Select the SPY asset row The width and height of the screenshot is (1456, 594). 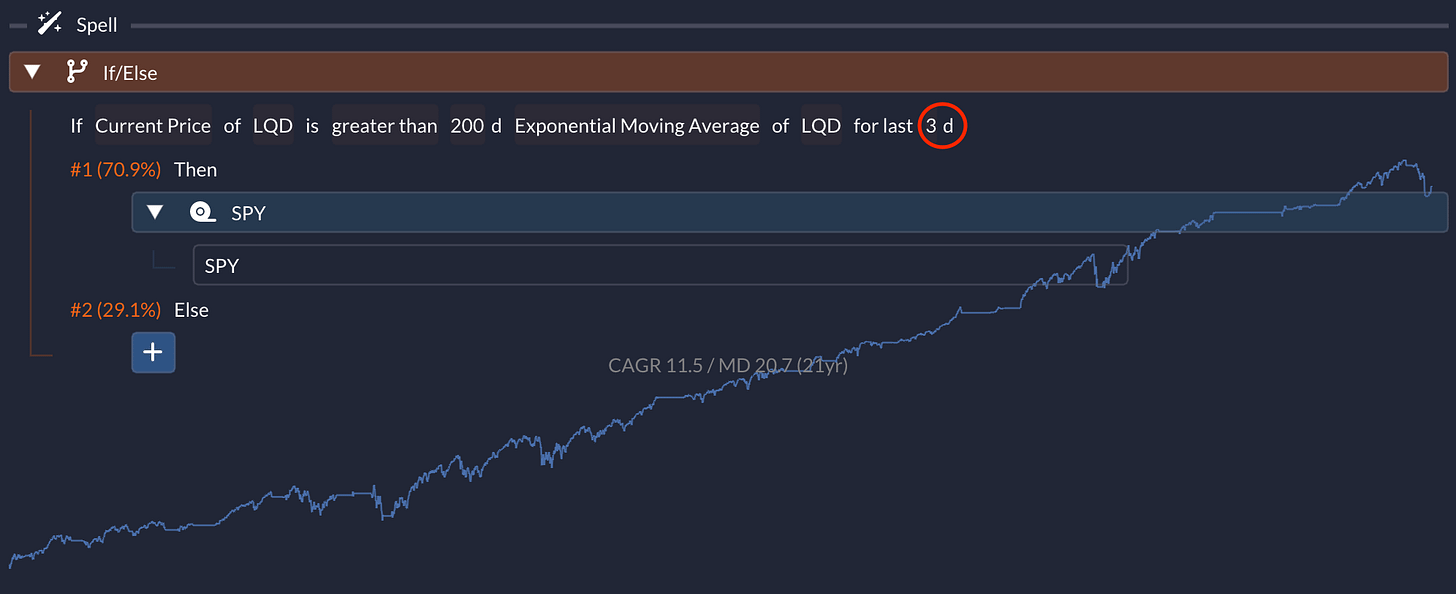[660, 265]
